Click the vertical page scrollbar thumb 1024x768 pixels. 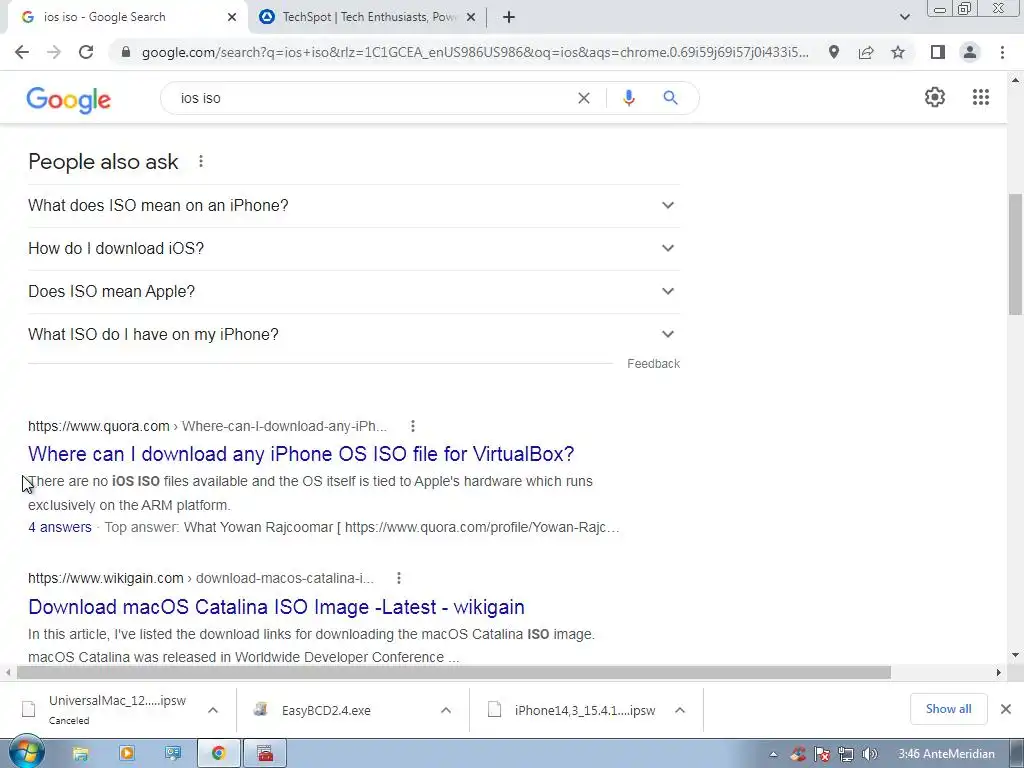pos(1015,255)
